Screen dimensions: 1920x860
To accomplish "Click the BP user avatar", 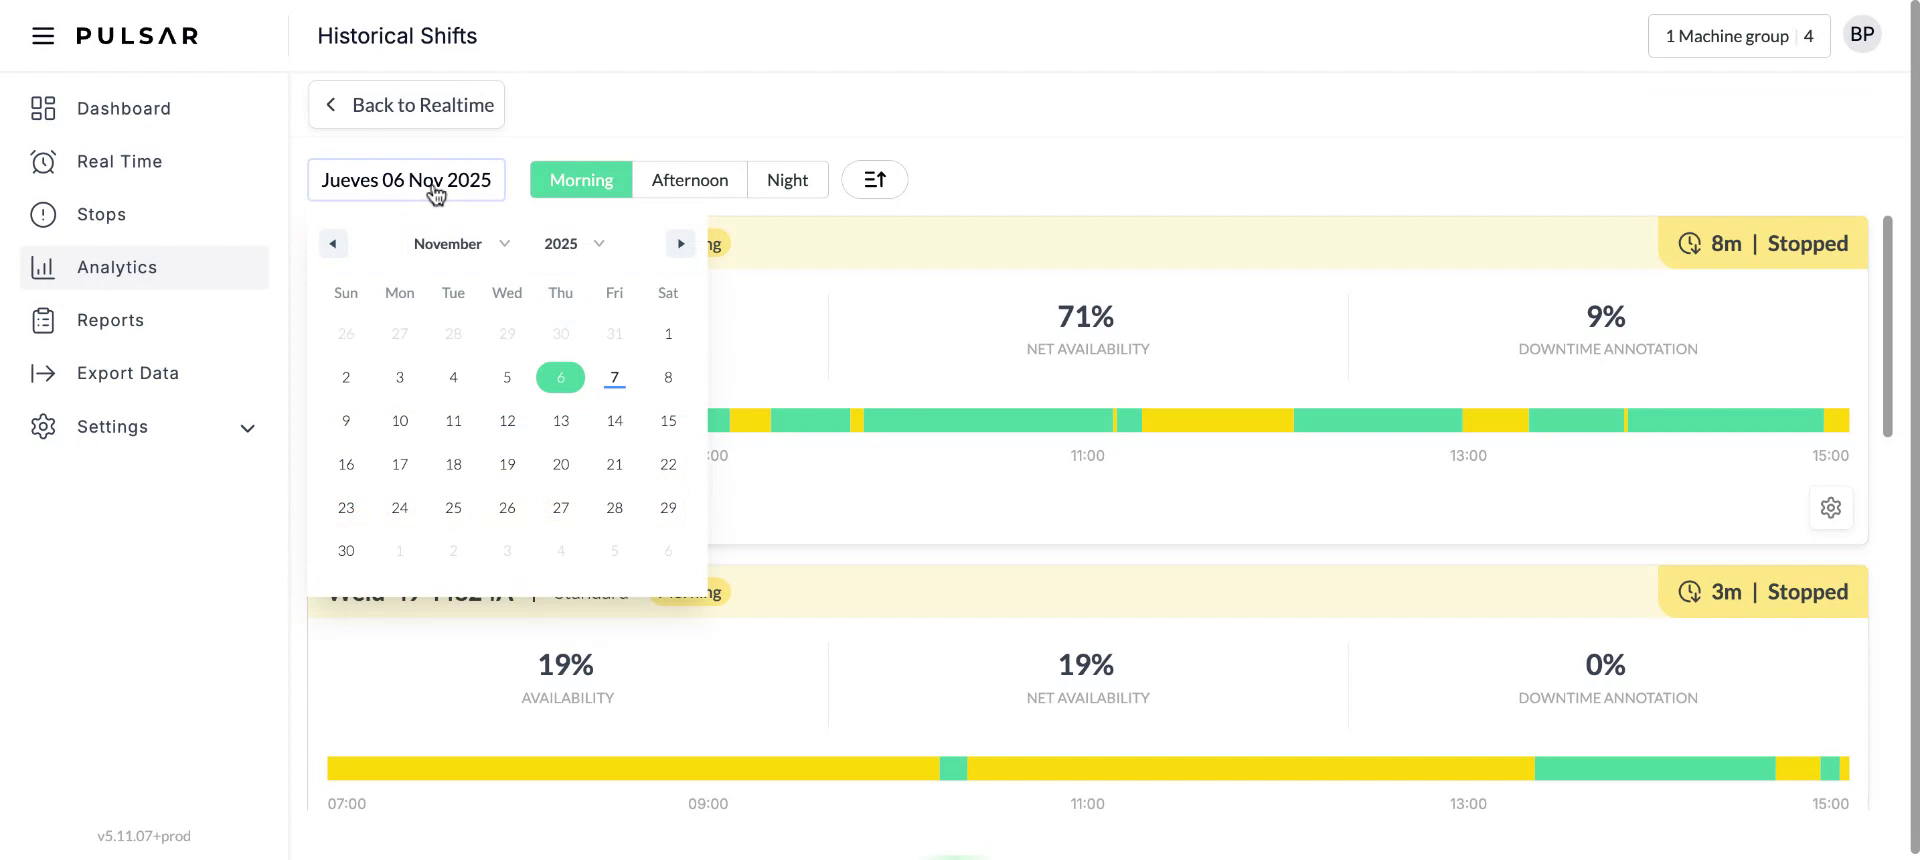I will (x=1861, y=35).
